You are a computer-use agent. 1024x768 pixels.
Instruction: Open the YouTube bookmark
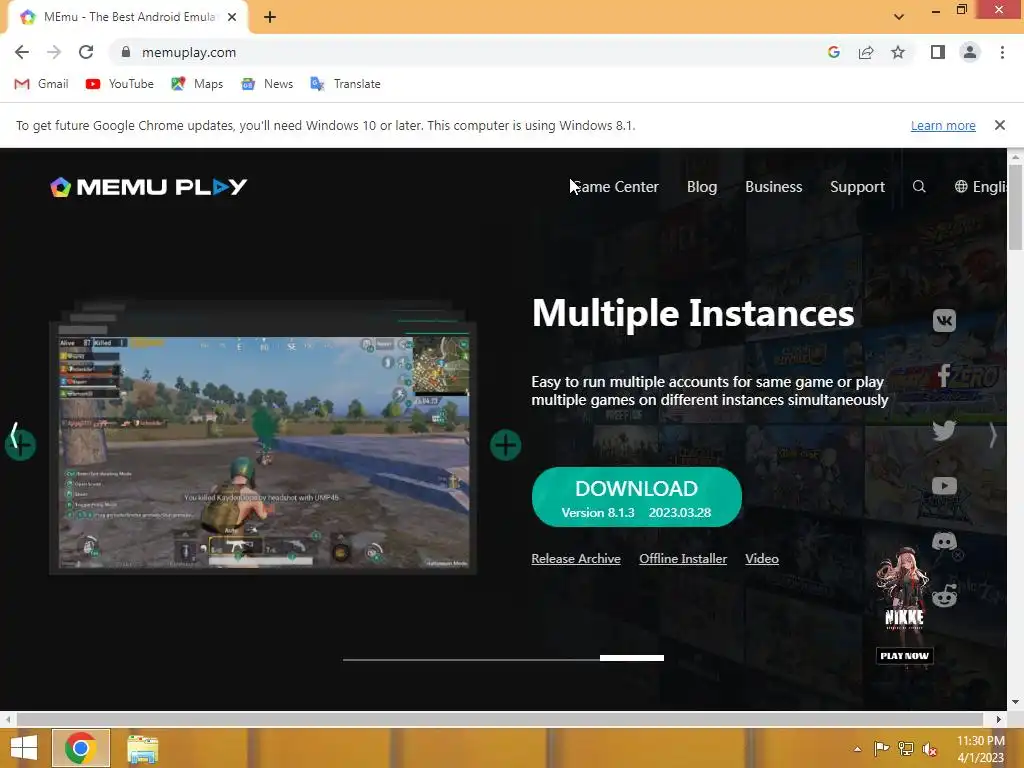[120, 84]
